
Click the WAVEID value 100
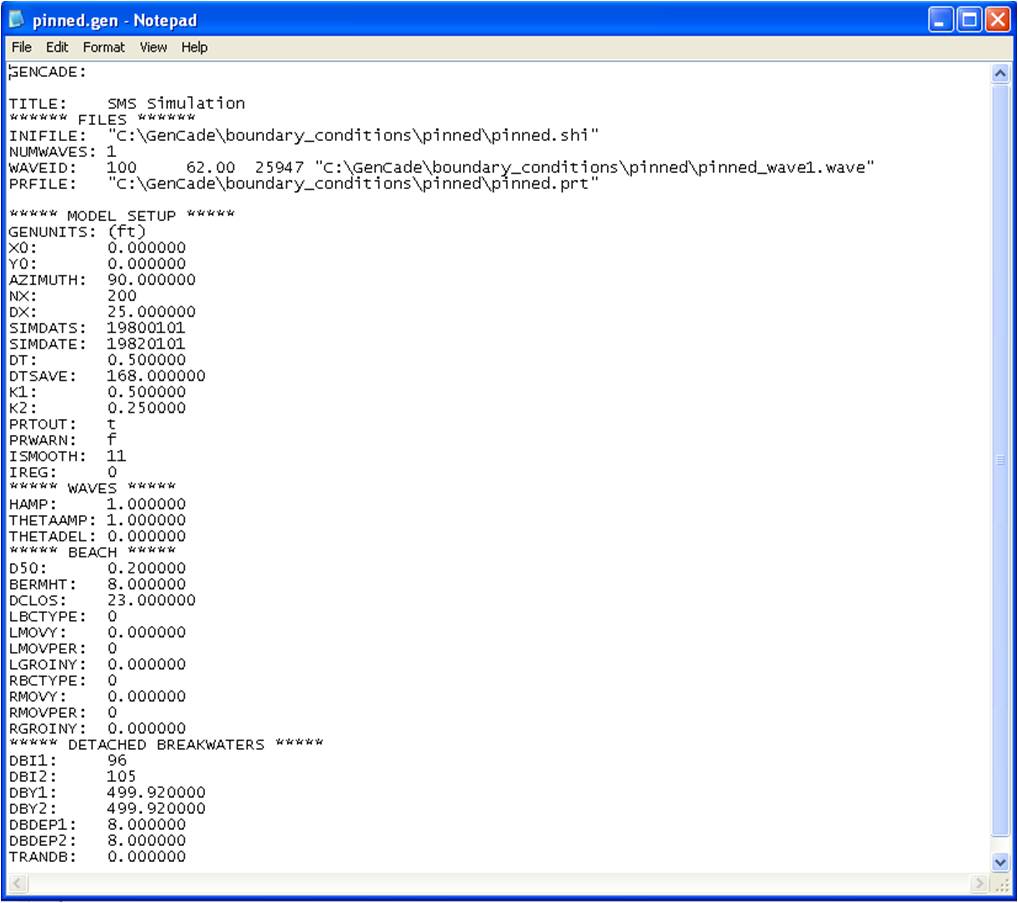121,167
